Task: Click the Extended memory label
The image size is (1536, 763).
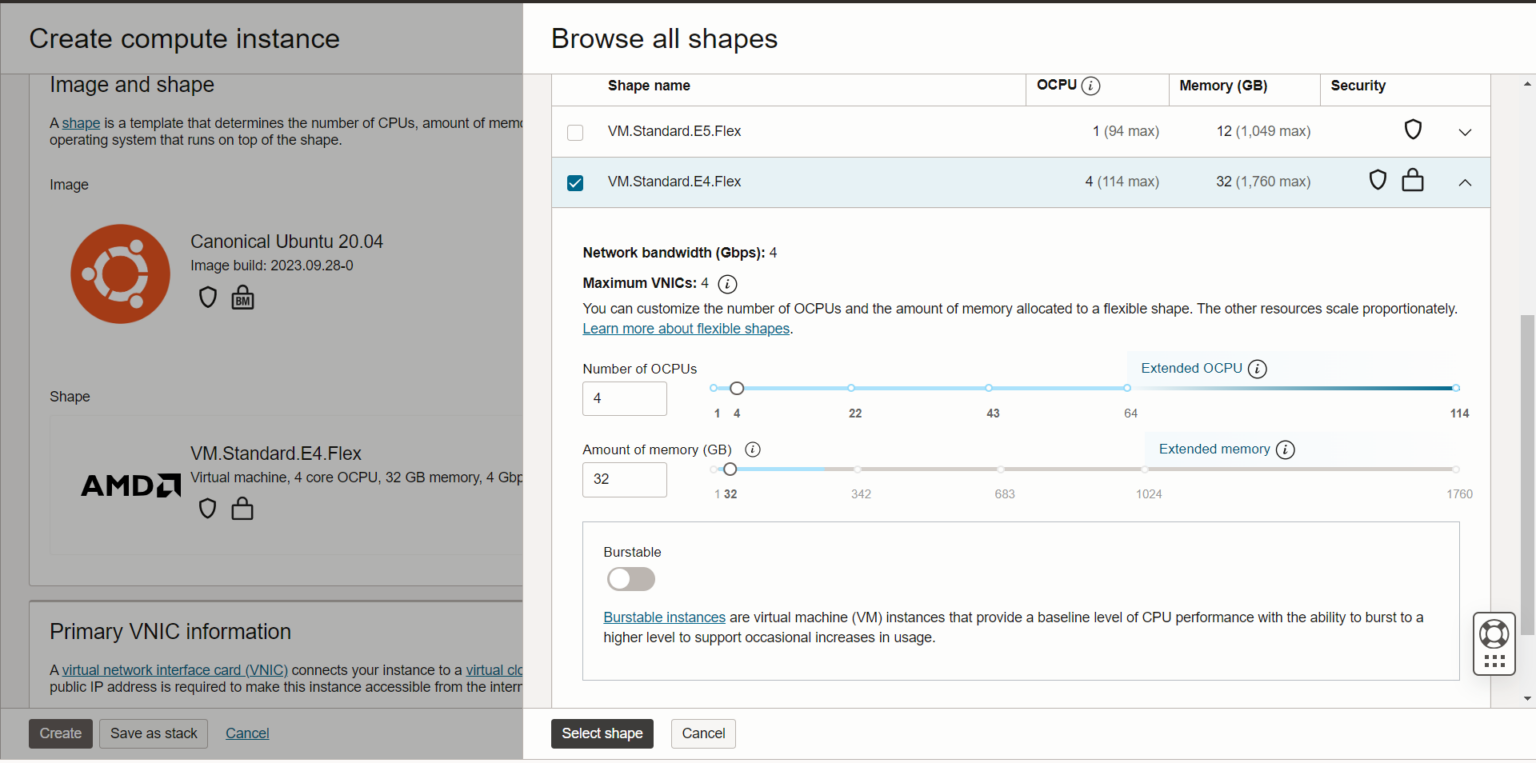Action: pos(1214,450)
